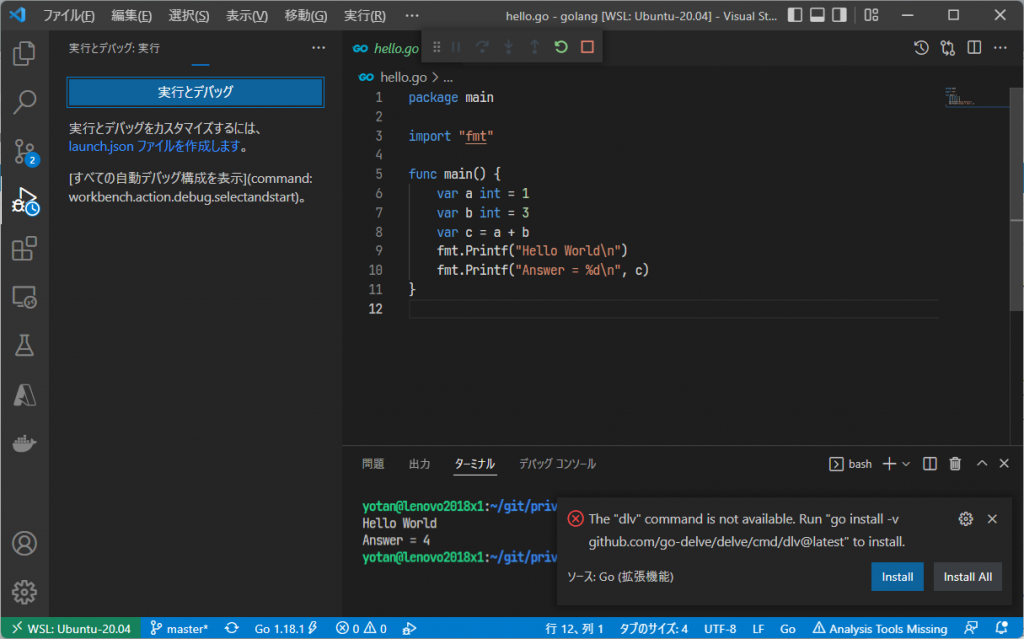
Task: Click the Analysis Tools Missing warning
Action: pos(880,629)
